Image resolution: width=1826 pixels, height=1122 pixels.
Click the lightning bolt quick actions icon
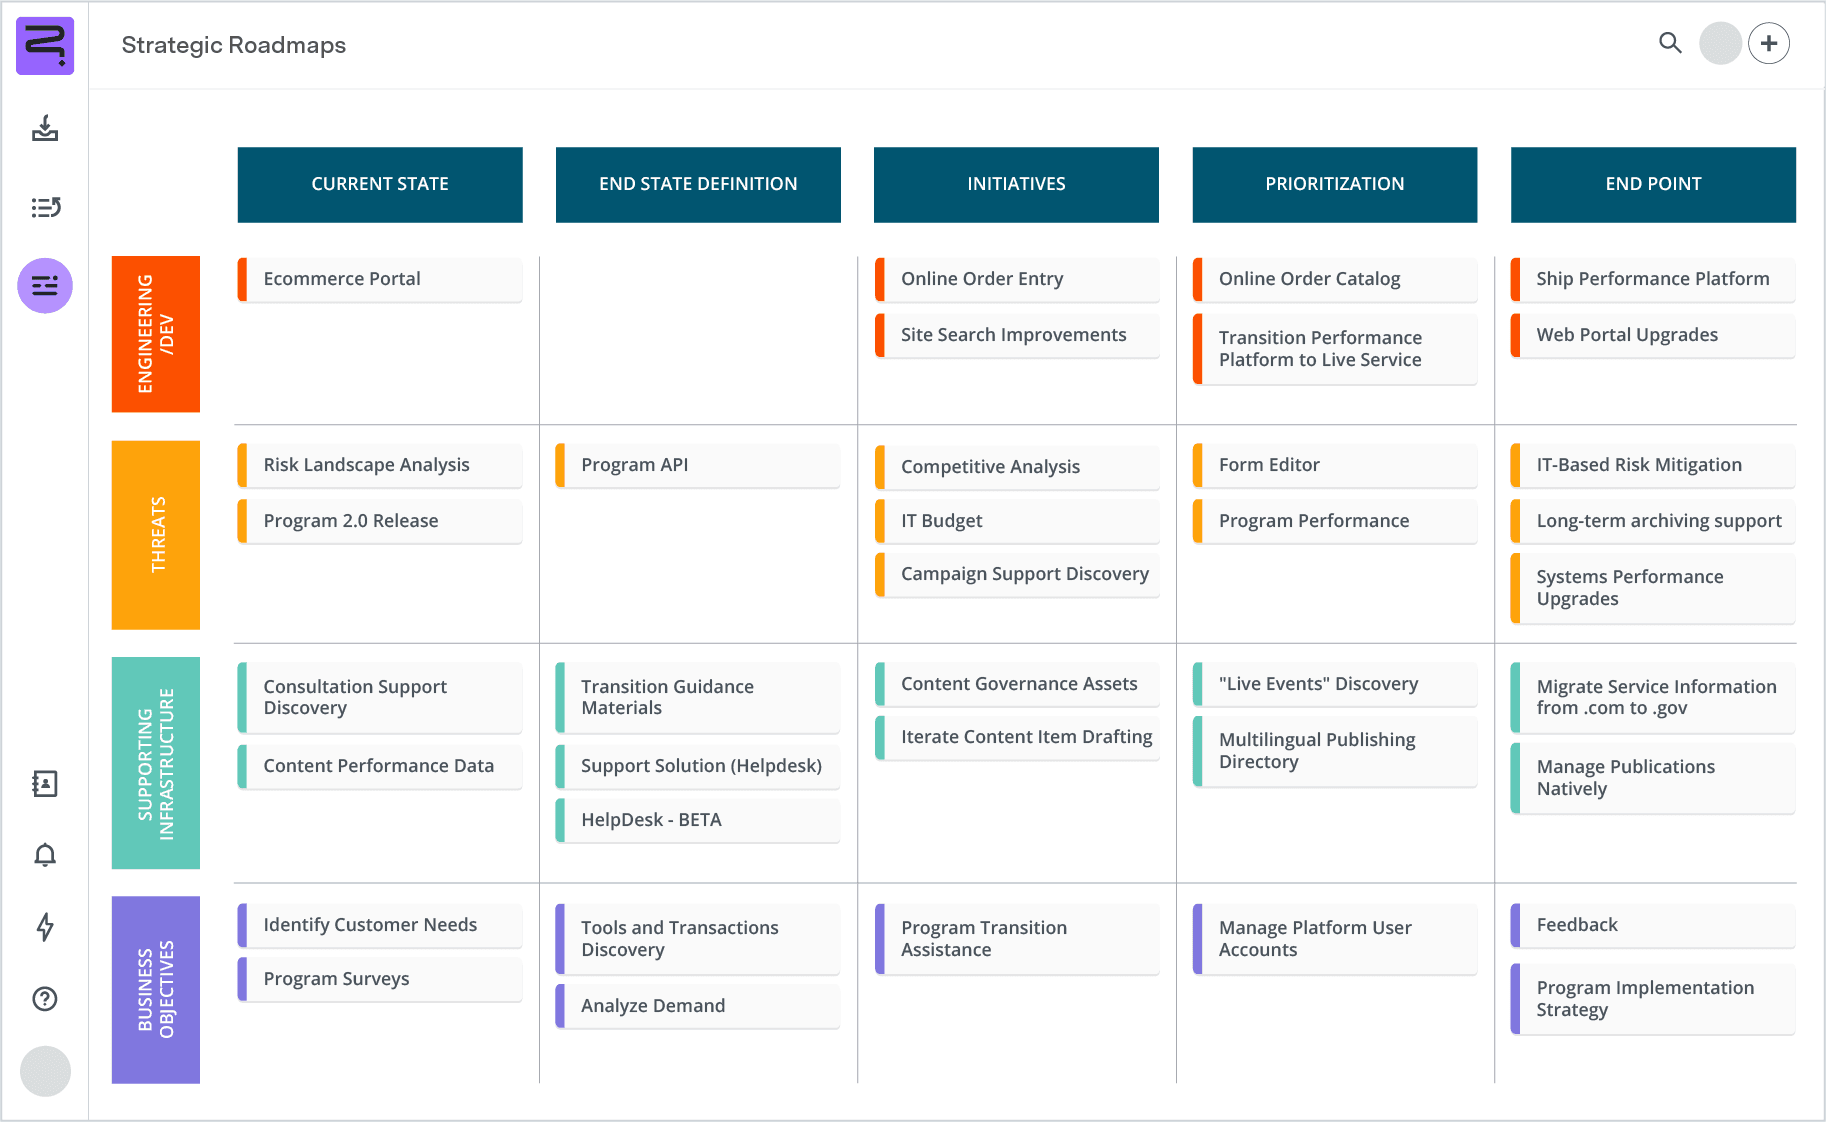tap(45, 928)
